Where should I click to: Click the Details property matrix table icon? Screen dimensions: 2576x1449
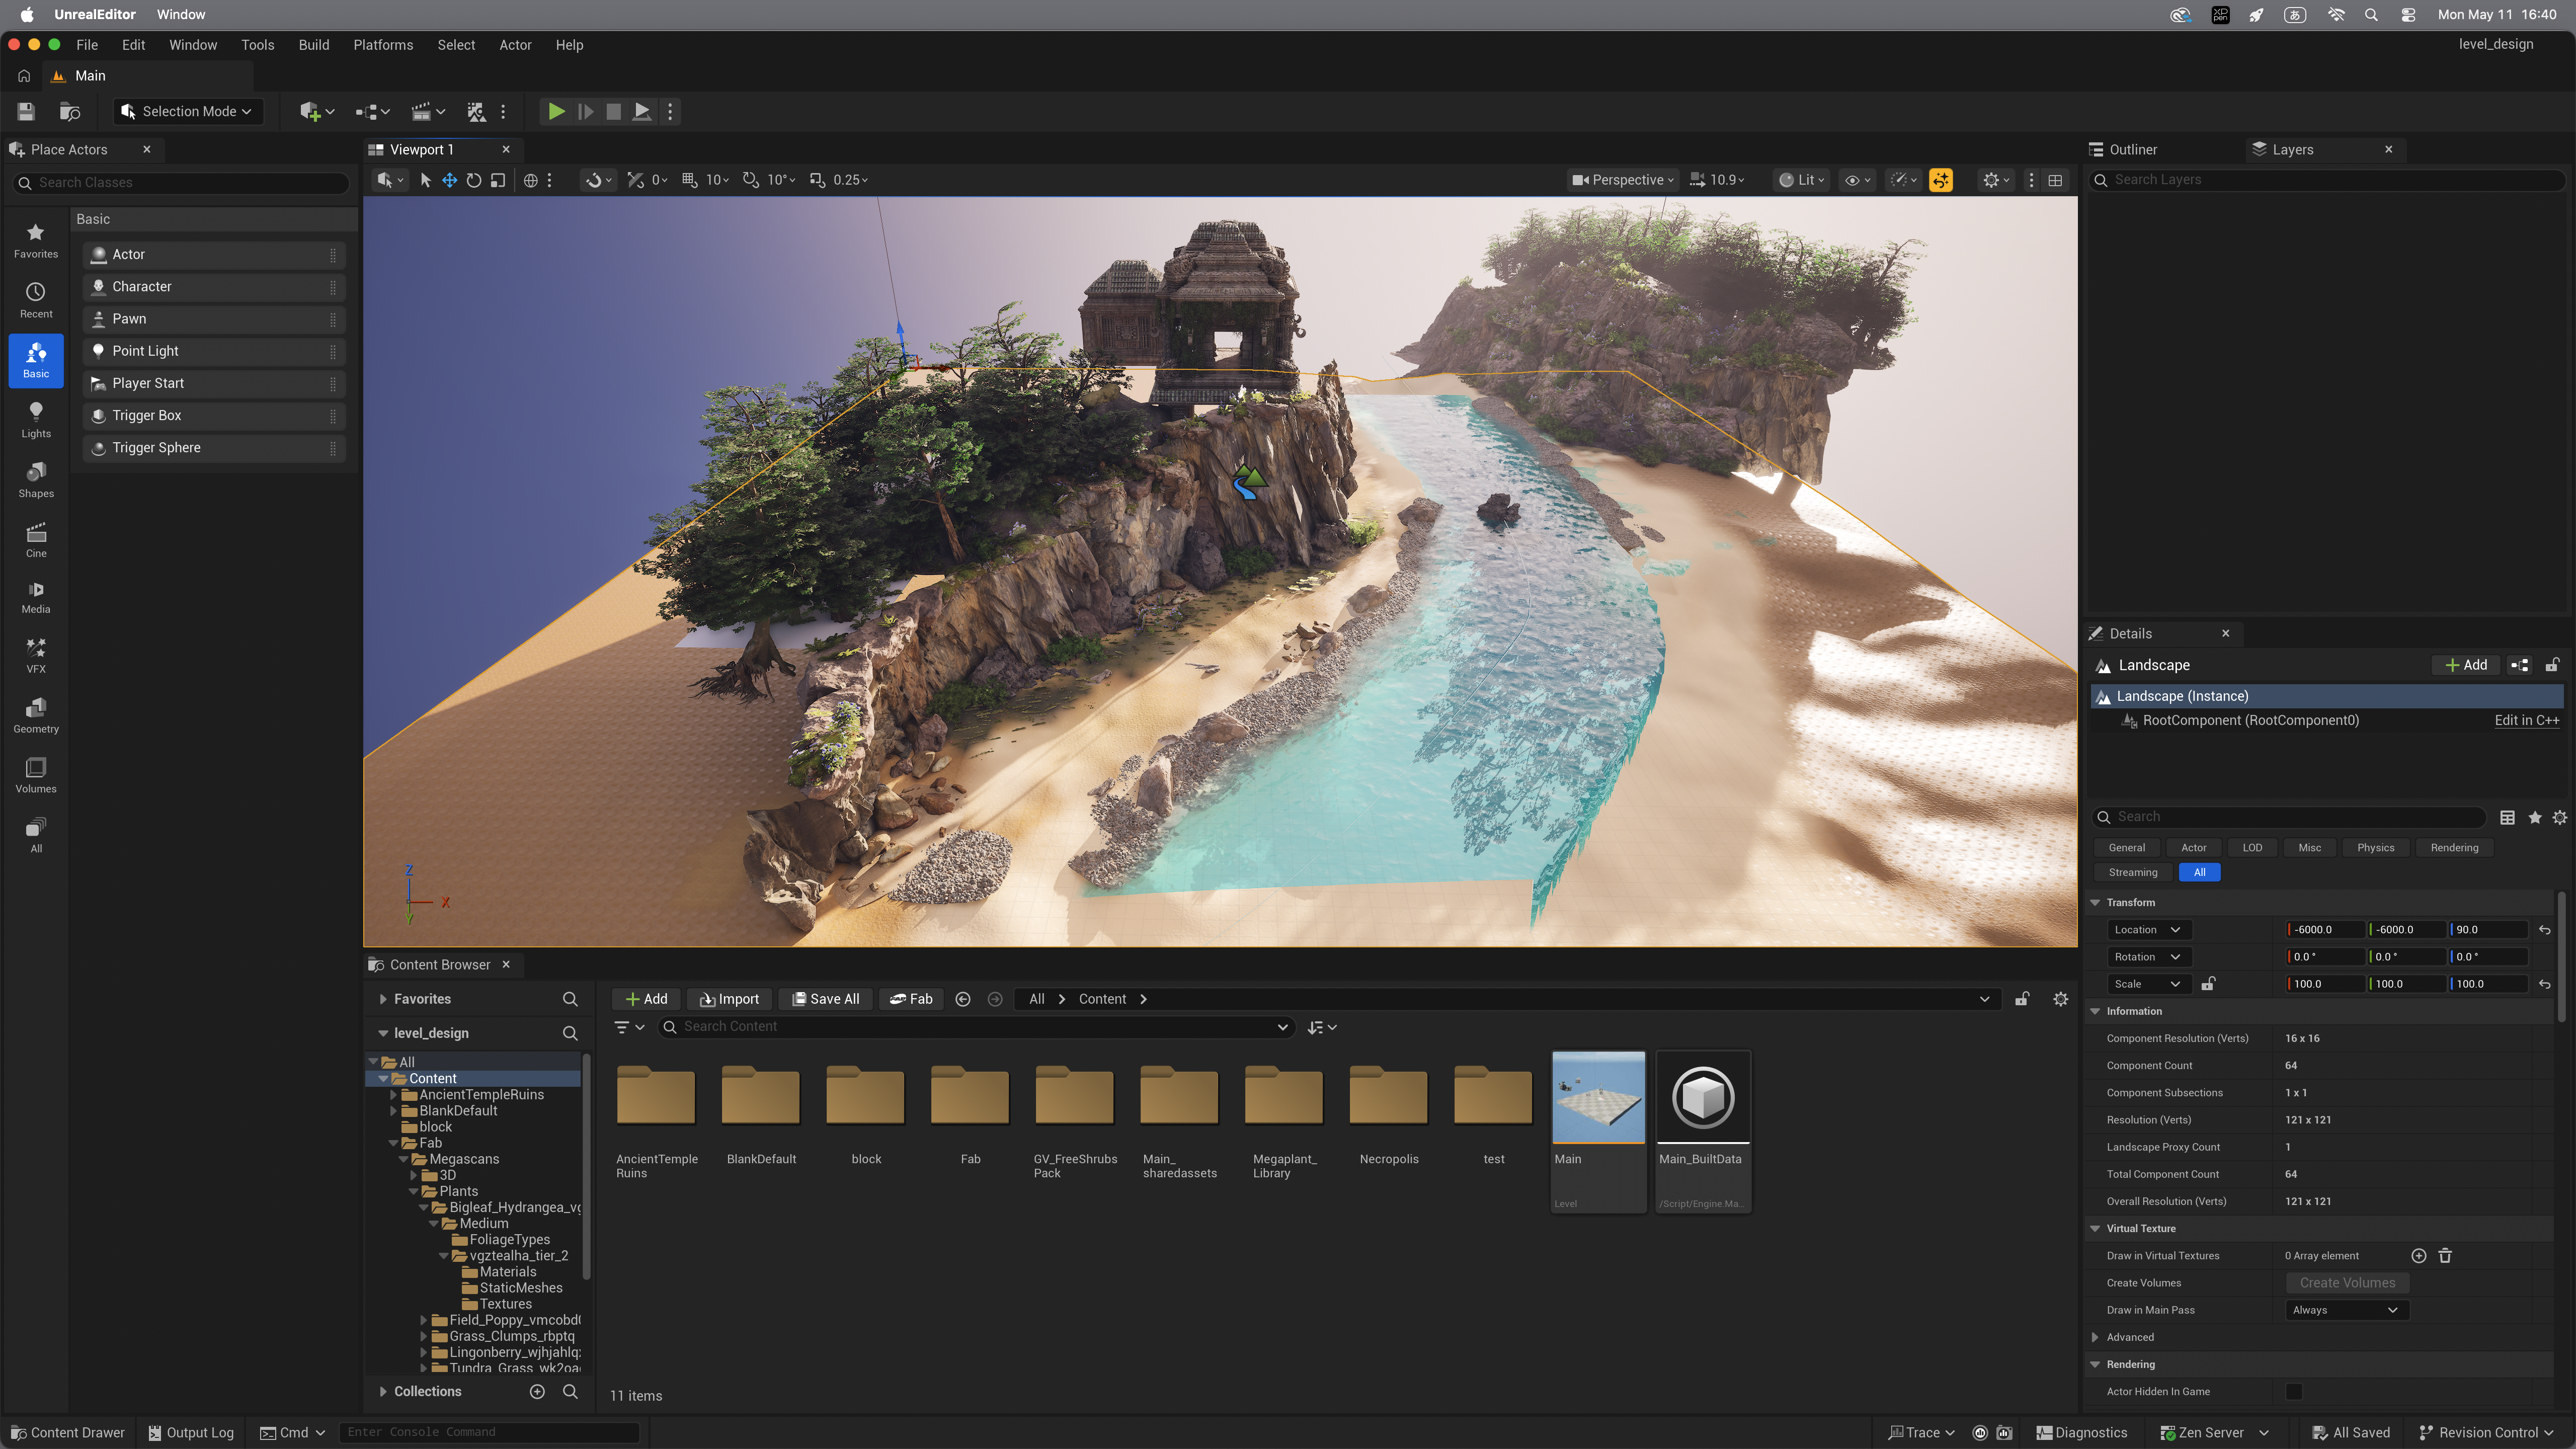pyautogui.click(x=2507, y=817)
